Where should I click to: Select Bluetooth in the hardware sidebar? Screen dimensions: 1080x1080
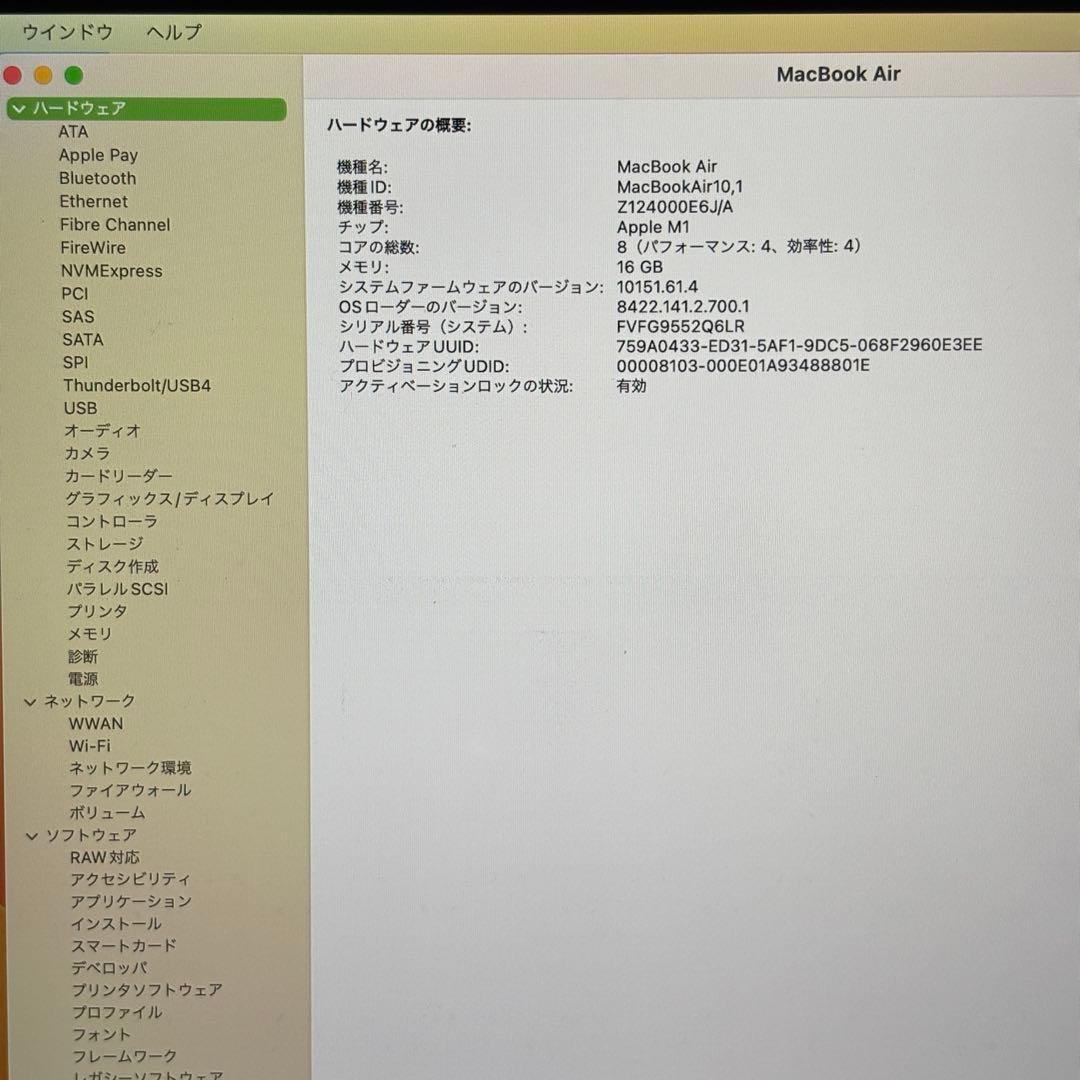point(97,178)
